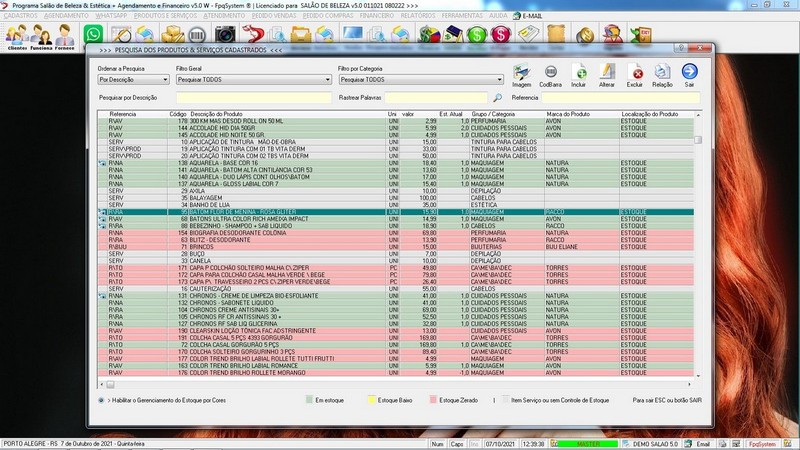Viewport: 800px width, 450px height.
Task: Click the barcode toolbar icon
Action: click(x=197, y=35)
